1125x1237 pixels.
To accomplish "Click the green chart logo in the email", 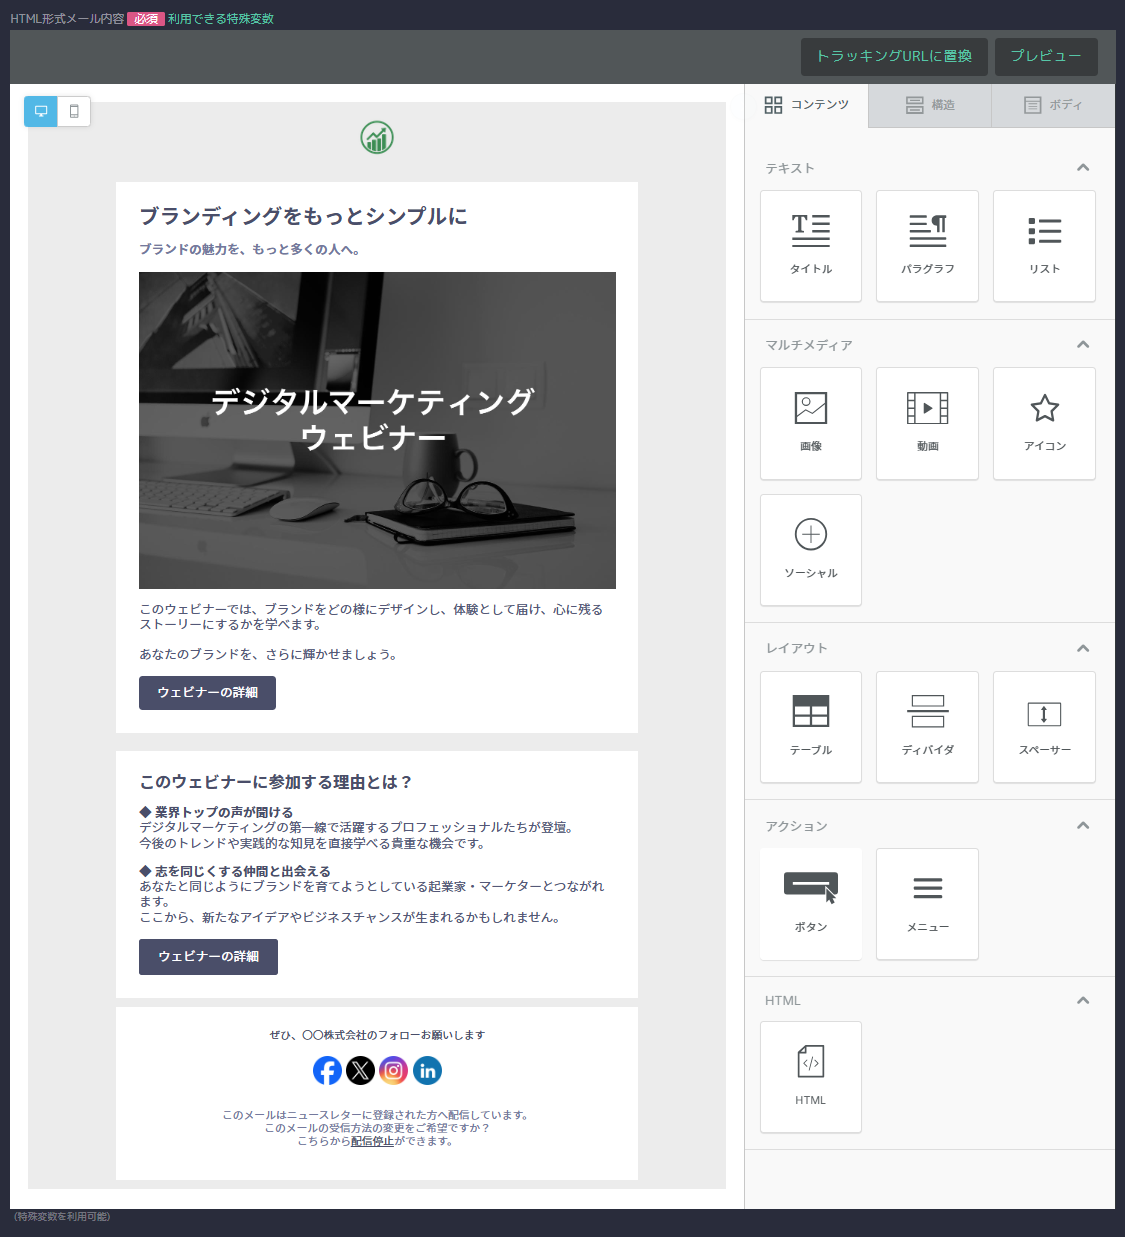I will point(377,138).
